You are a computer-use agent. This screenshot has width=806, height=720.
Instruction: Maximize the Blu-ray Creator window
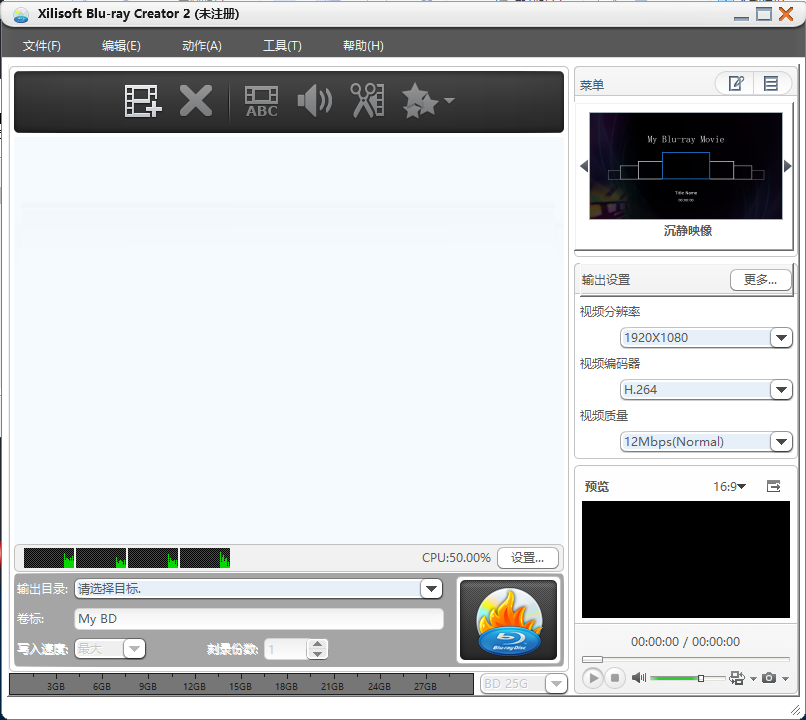pyautogui.click(x=764, y=14)
